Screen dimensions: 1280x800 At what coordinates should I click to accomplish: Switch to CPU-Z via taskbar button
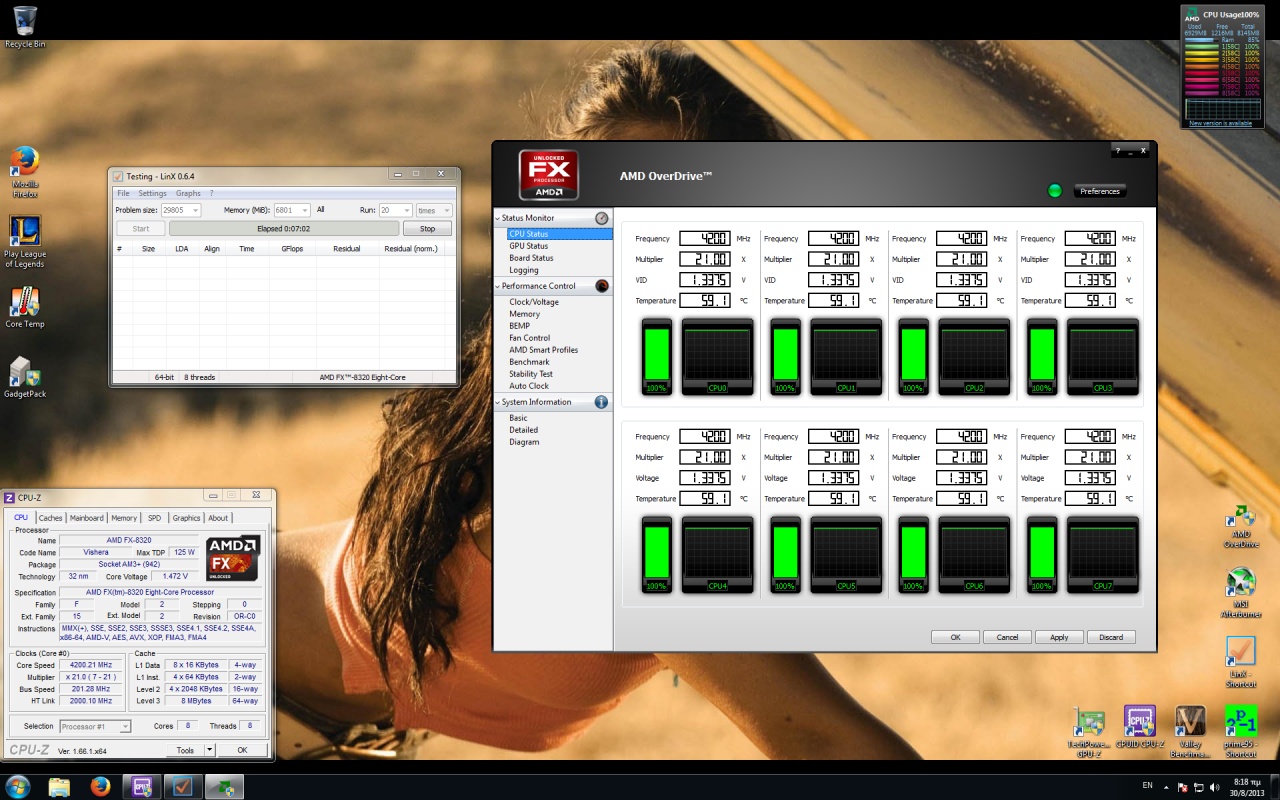(142, 786)
